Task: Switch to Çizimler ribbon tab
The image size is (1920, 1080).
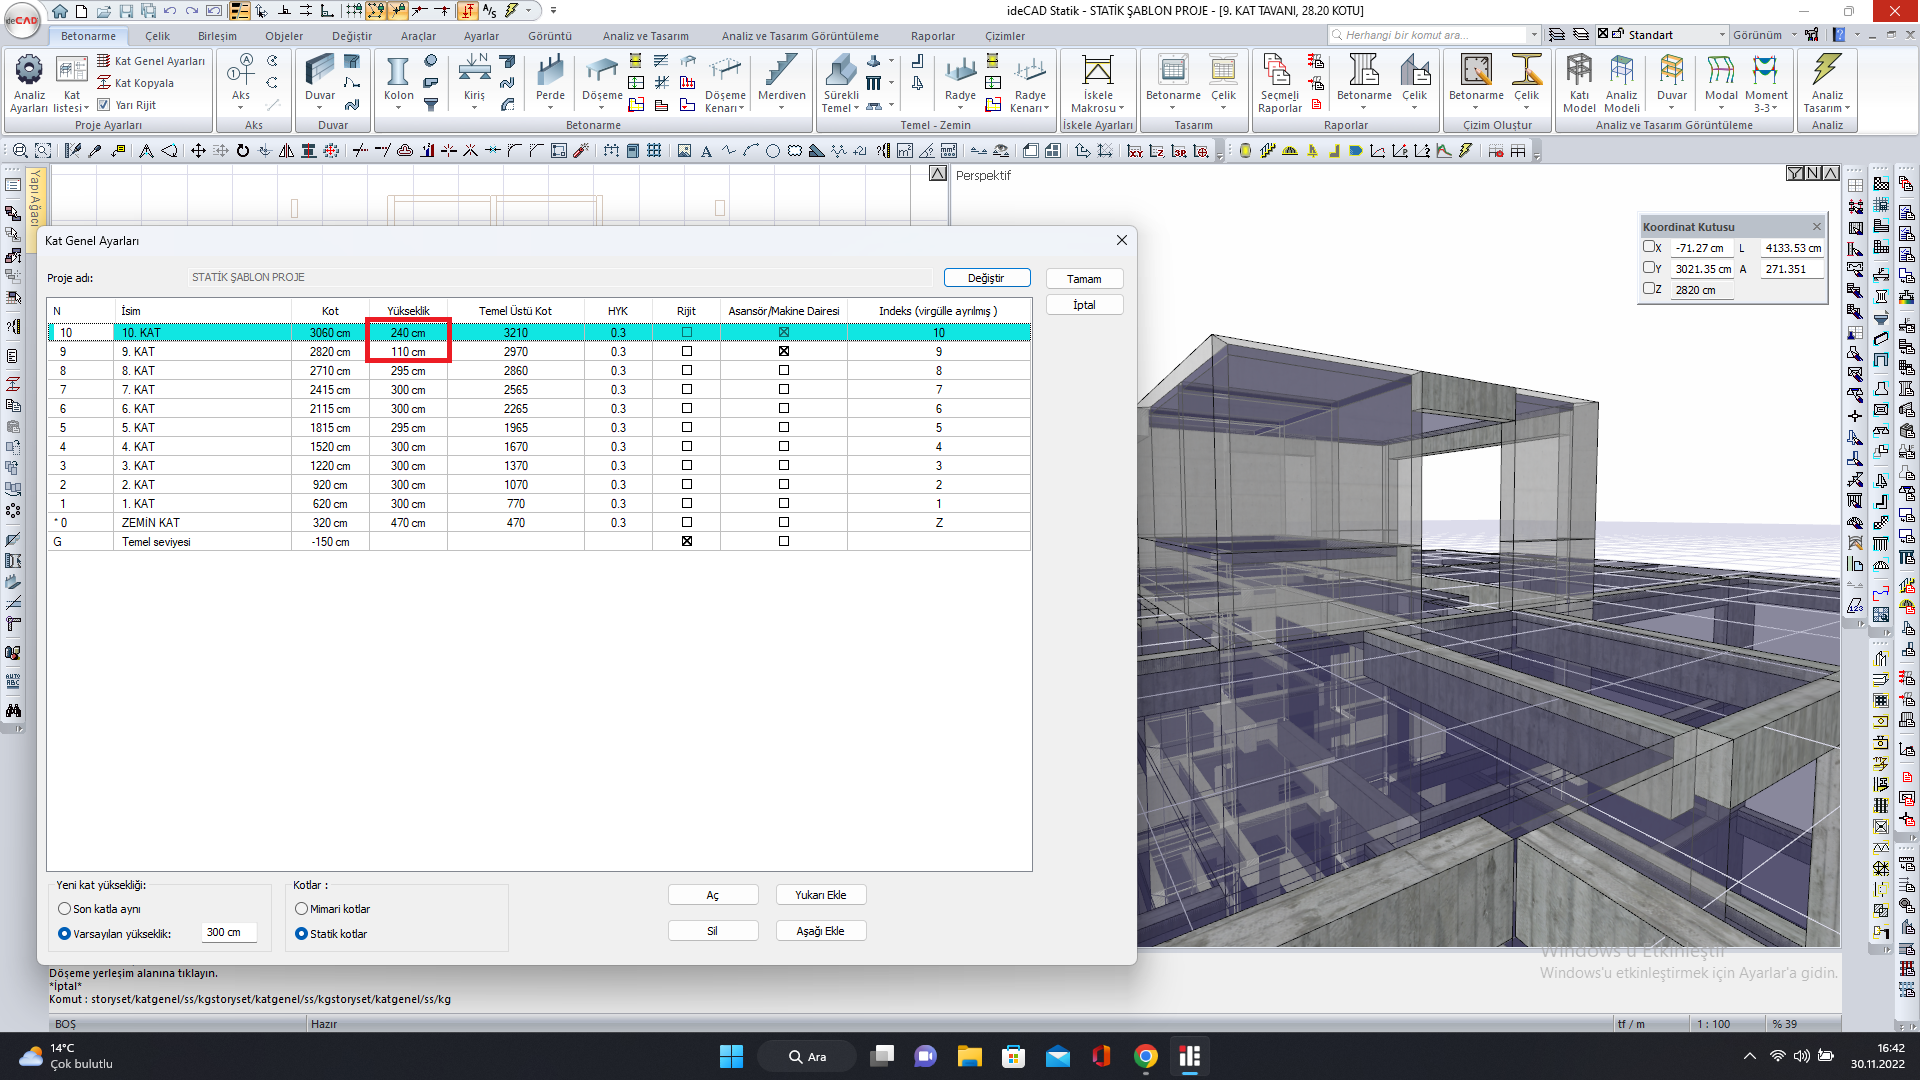Action: [1005, 36]
